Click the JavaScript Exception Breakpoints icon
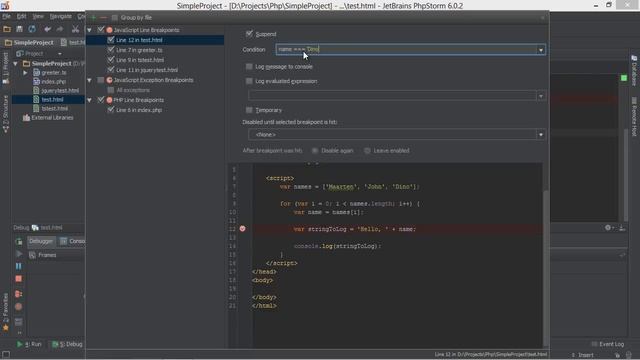 click(109, 80)
